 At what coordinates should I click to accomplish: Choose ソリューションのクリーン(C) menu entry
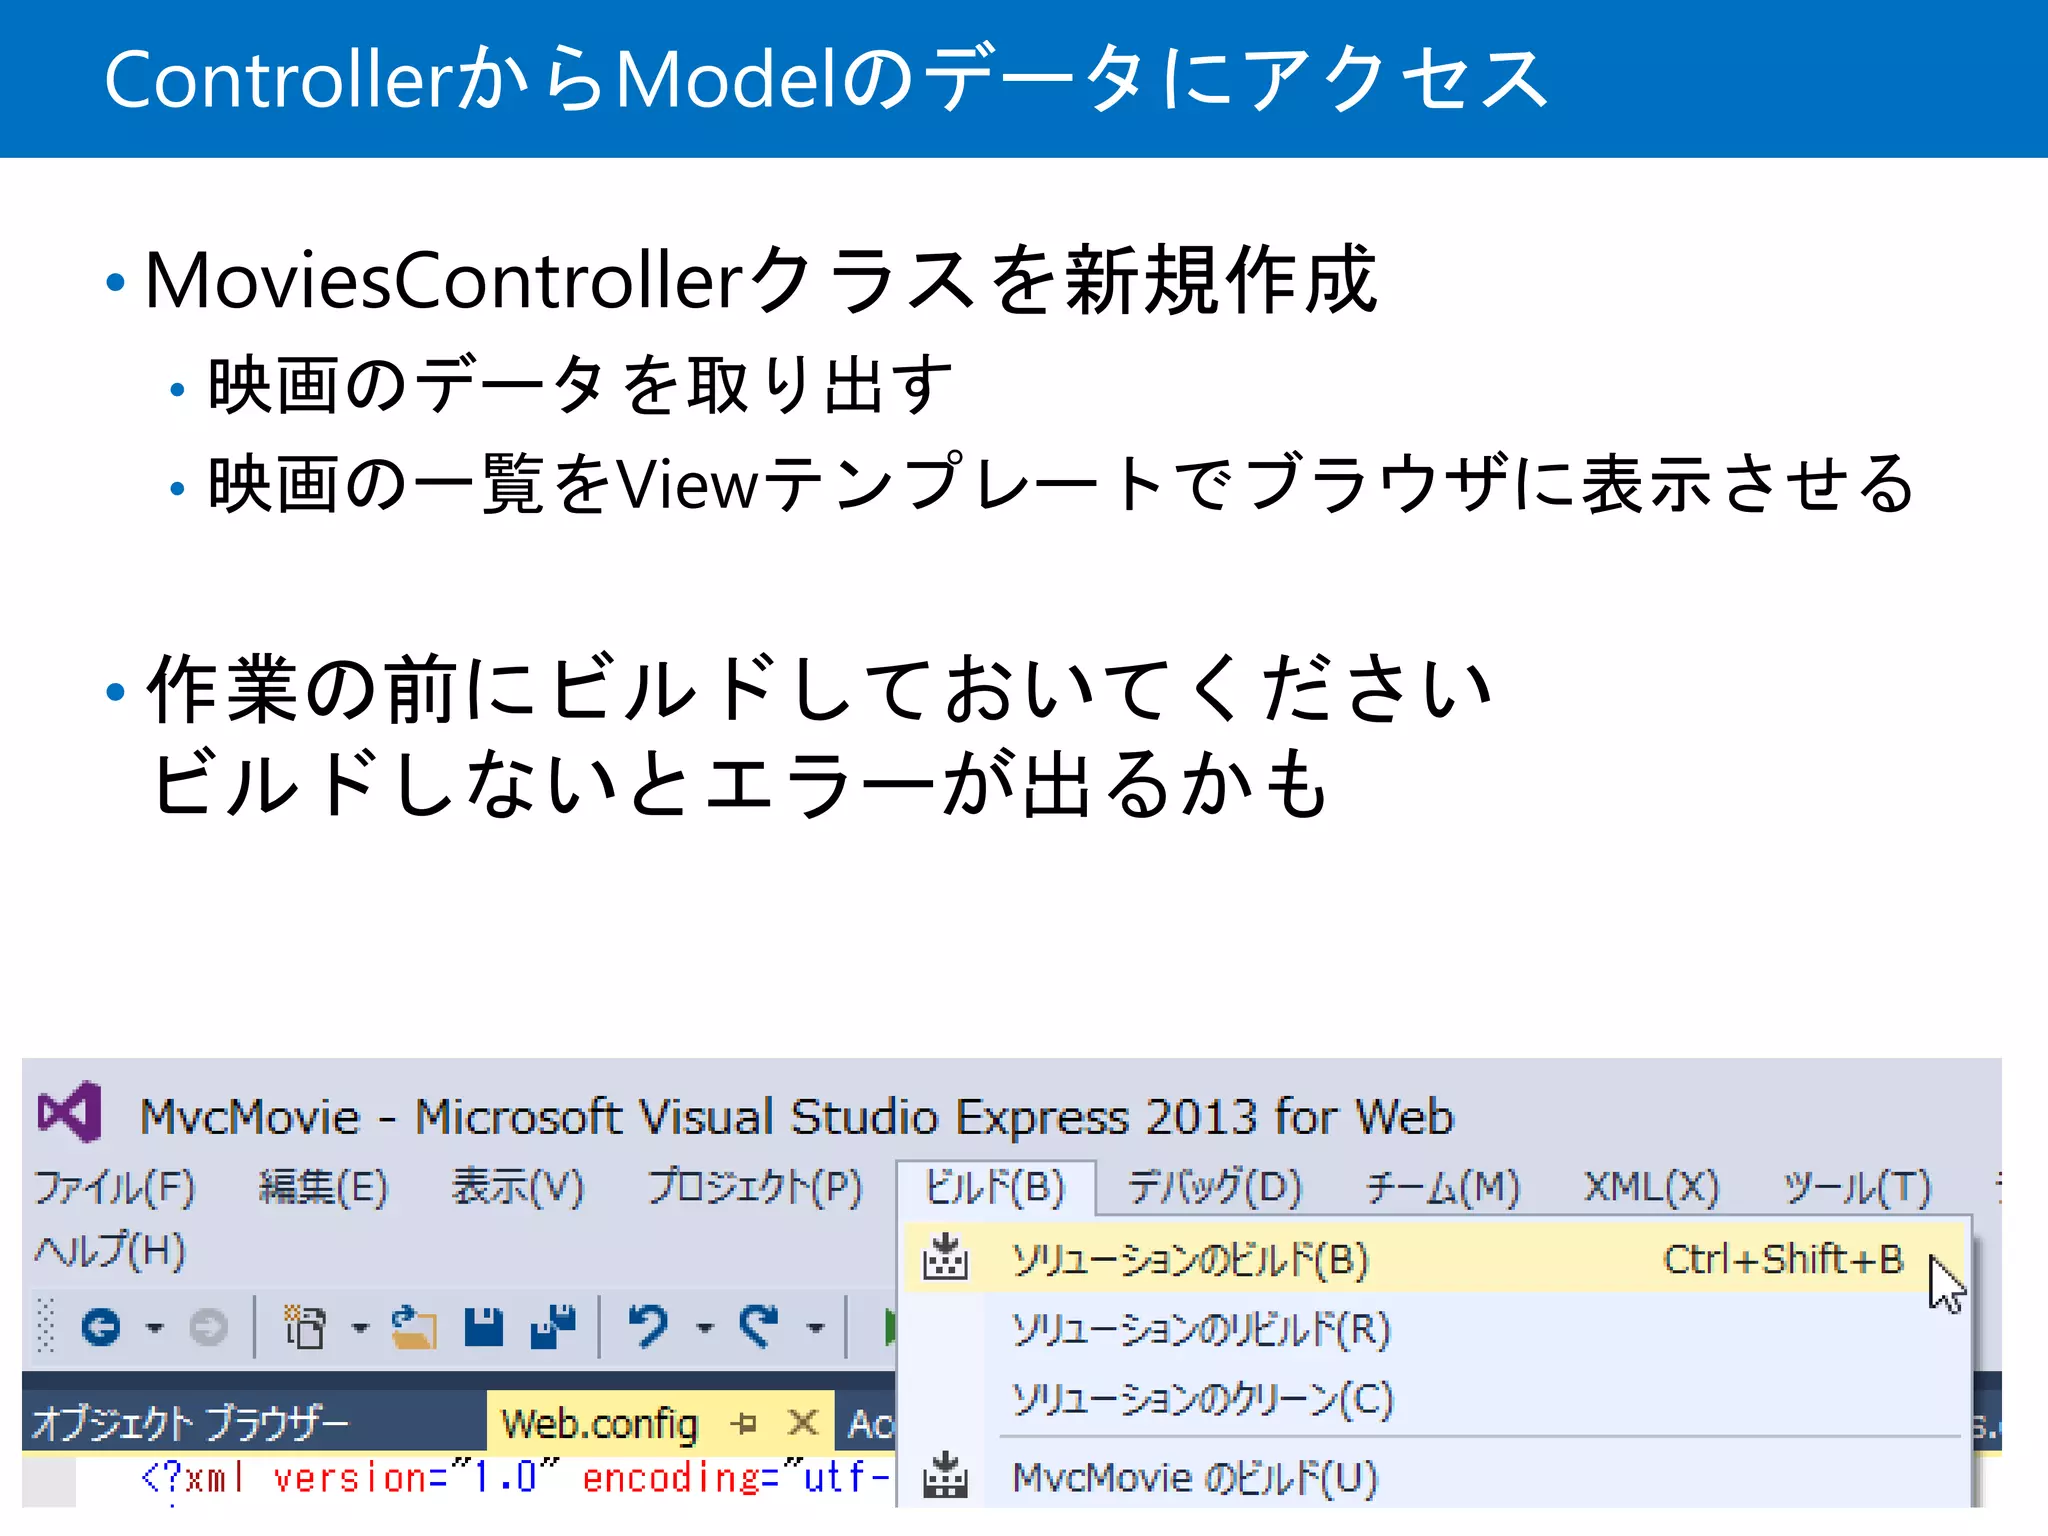coord(1436,1399)
